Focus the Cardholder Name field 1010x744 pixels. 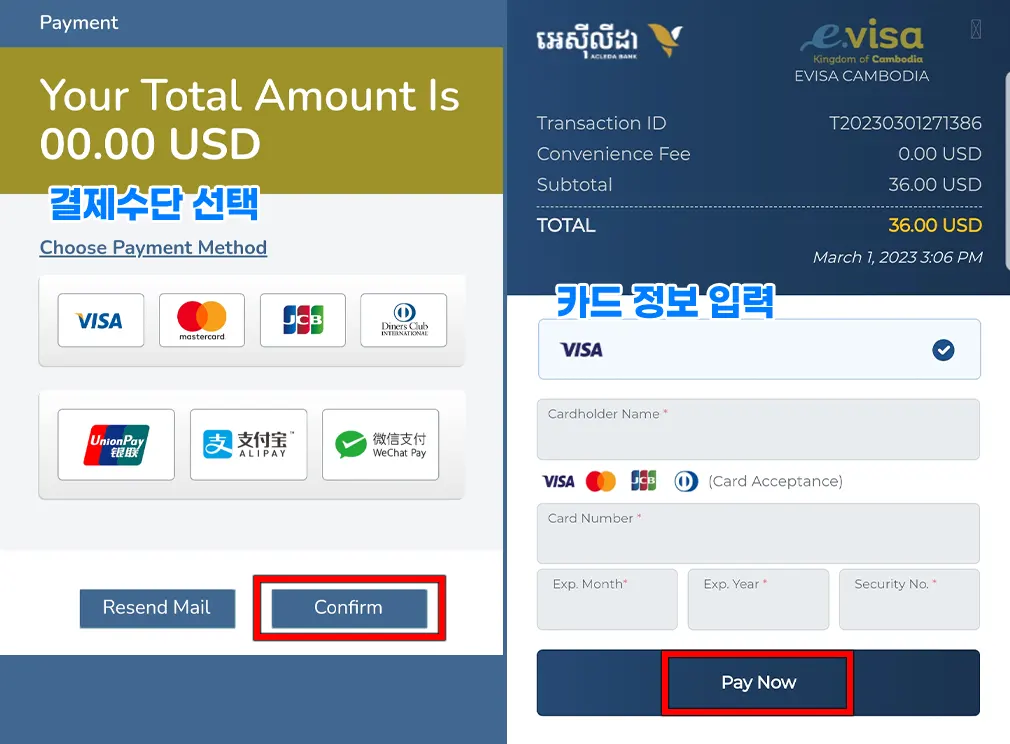[x=758, y=429]
